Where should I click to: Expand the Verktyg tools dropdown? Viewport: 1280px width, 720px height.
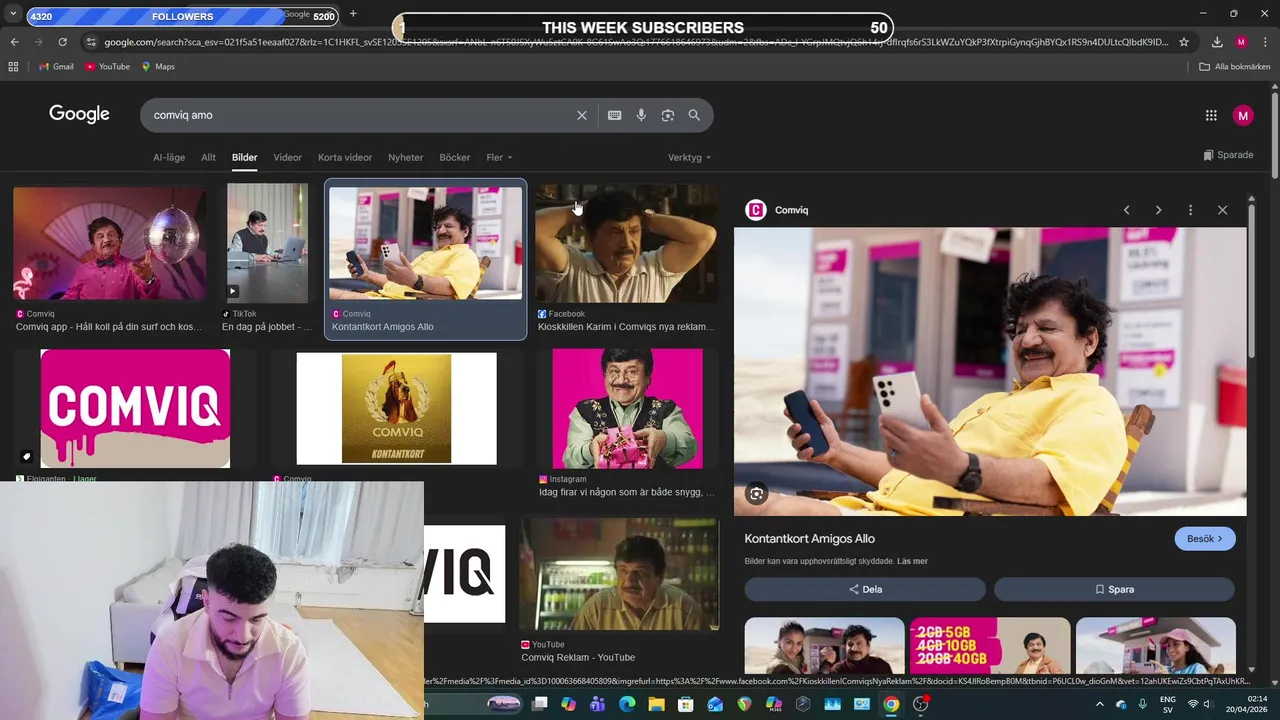(690, 157)
